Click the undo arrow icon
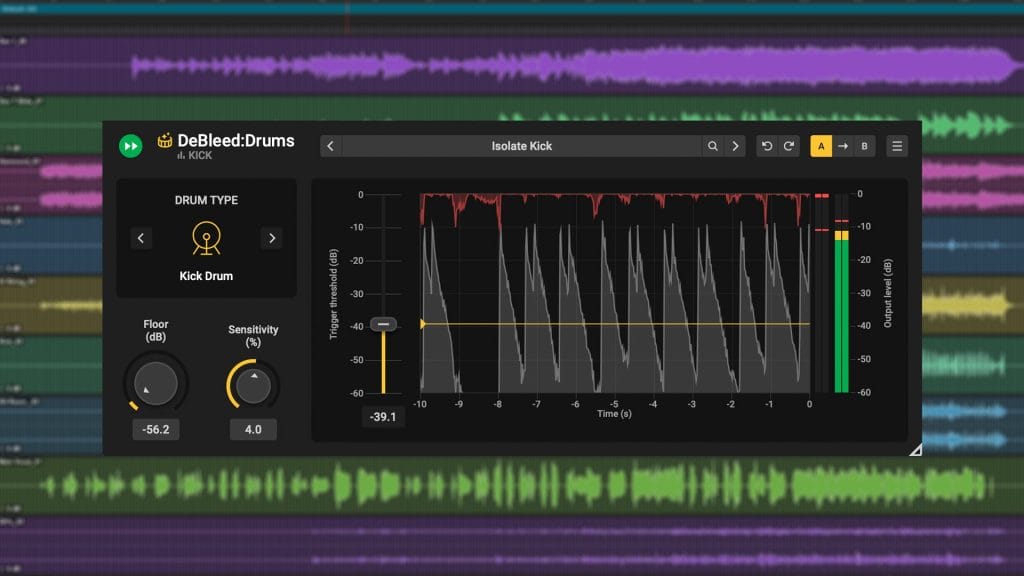Screen dimensions: 1024x576 (x=767, y=146)
